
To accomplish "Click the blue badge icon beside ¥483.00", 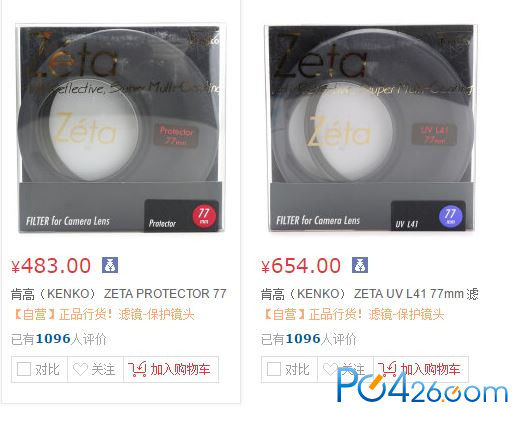I will tap(110, 265).
